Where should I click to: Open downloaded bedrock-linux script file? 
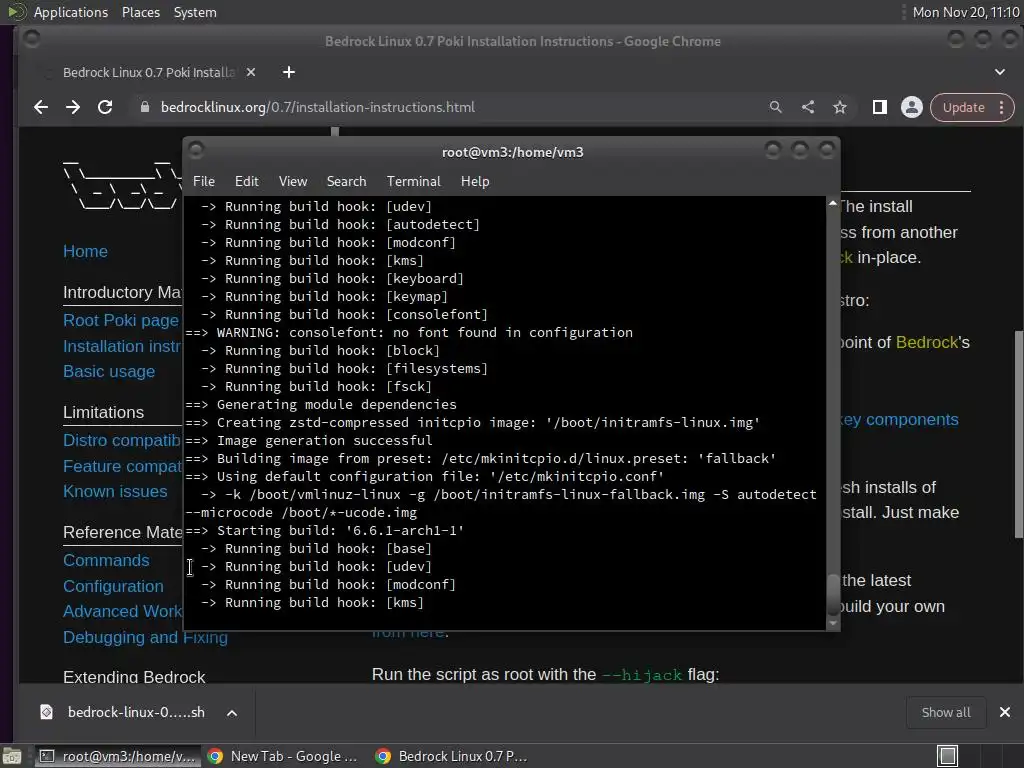click(136, 712)
